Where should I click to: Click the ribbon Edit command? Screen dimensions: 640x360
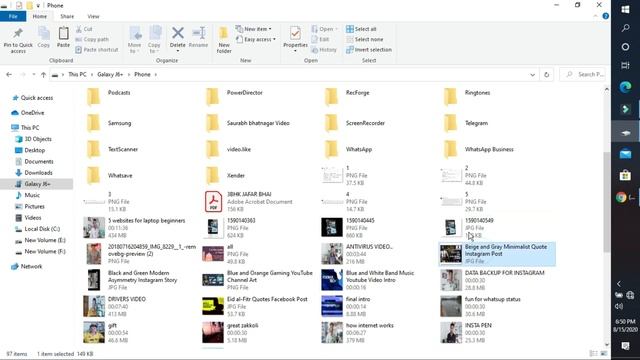(320, 39)
